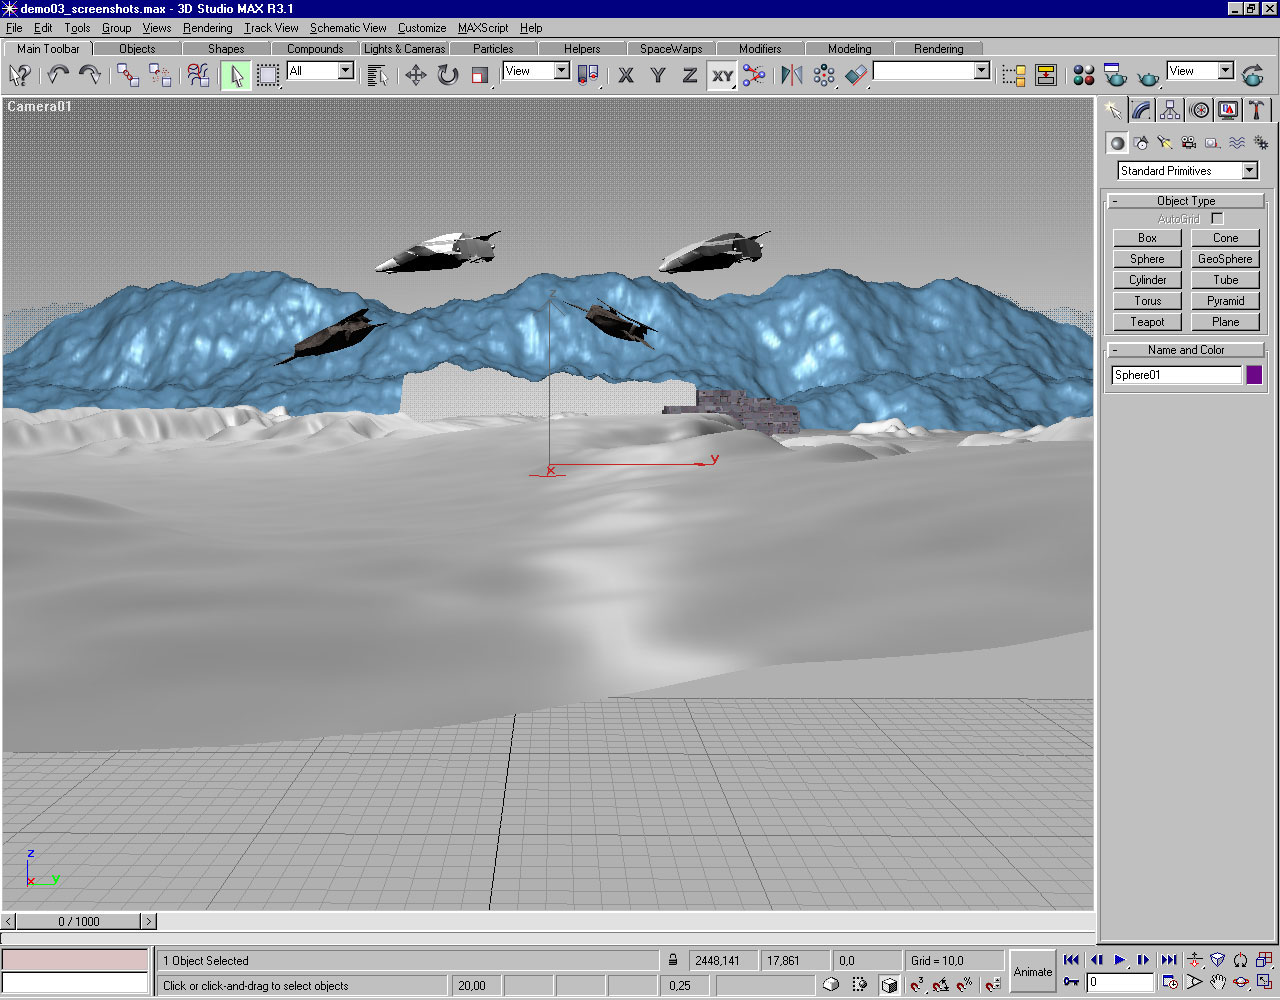Image resolution: width=1280 pixels, height=1000 pixels.
Task: Switch to the Lights & Cameras tab
Action: (x=404, y=48)
